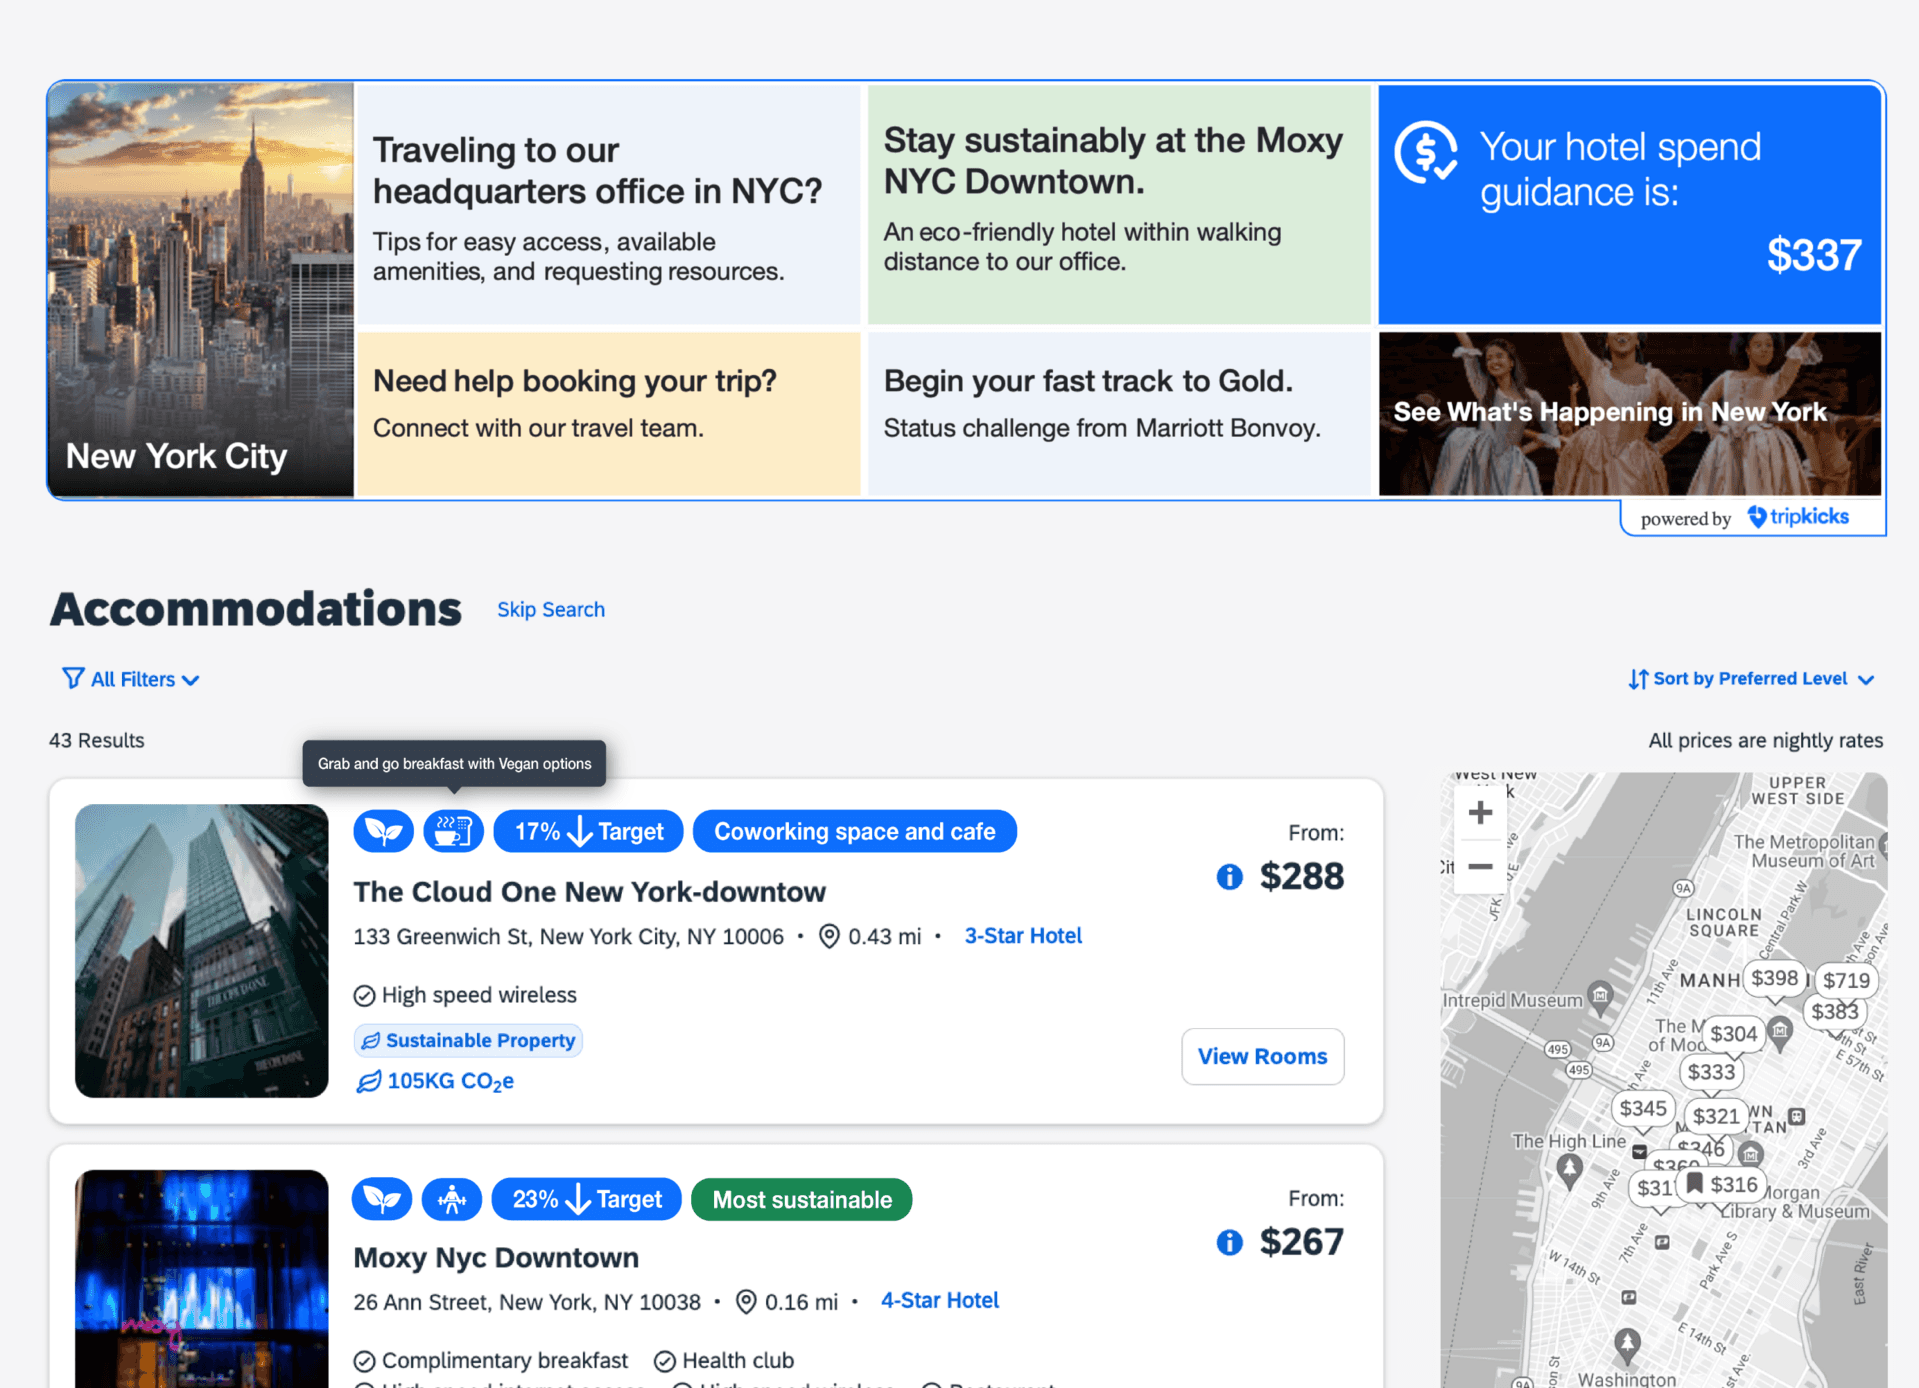Viewport: 1919px width, 1388px height.
Task: Click the Coworking space and cafe tag
Action: click(855, 831)
